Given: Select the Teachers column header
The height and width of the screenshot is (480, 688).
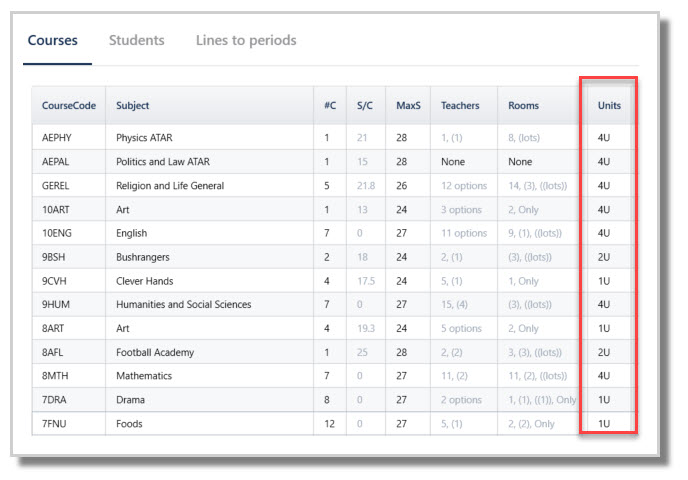Looking at the screenshot, I should point(460,106).
